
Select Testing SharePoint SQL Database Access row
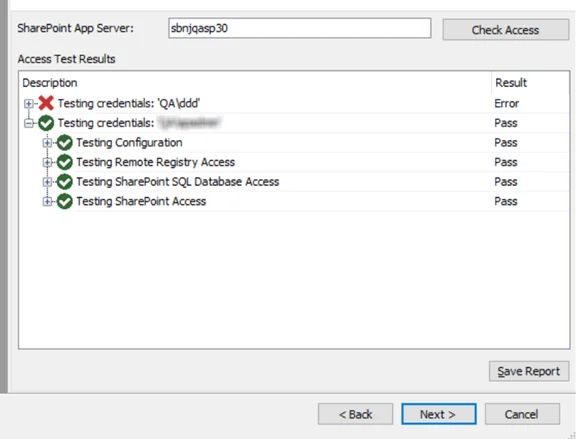[178, 182]
